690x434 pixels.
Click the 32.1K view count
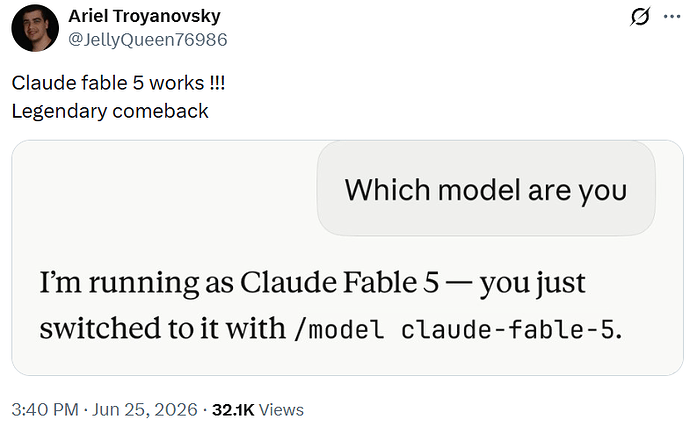(x=233, y=410)
